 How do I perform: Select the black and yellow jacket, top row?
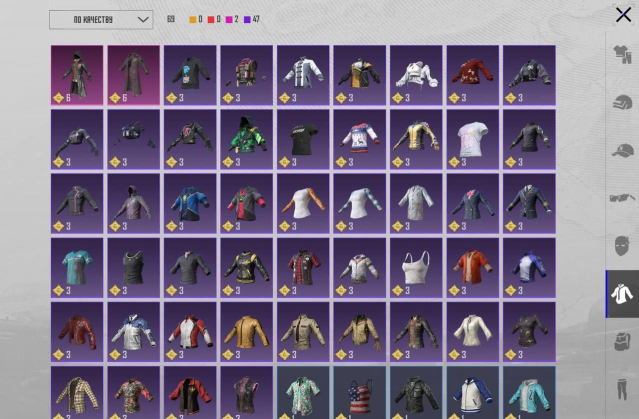(359, 75)
